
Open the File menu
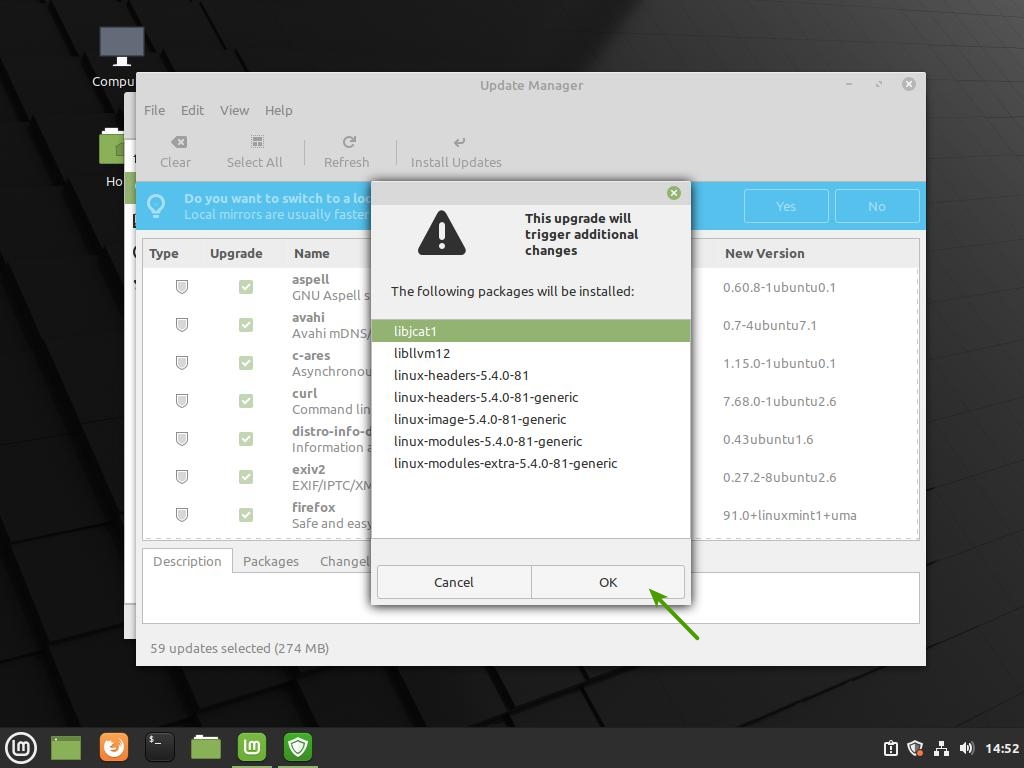coord(154,110)
